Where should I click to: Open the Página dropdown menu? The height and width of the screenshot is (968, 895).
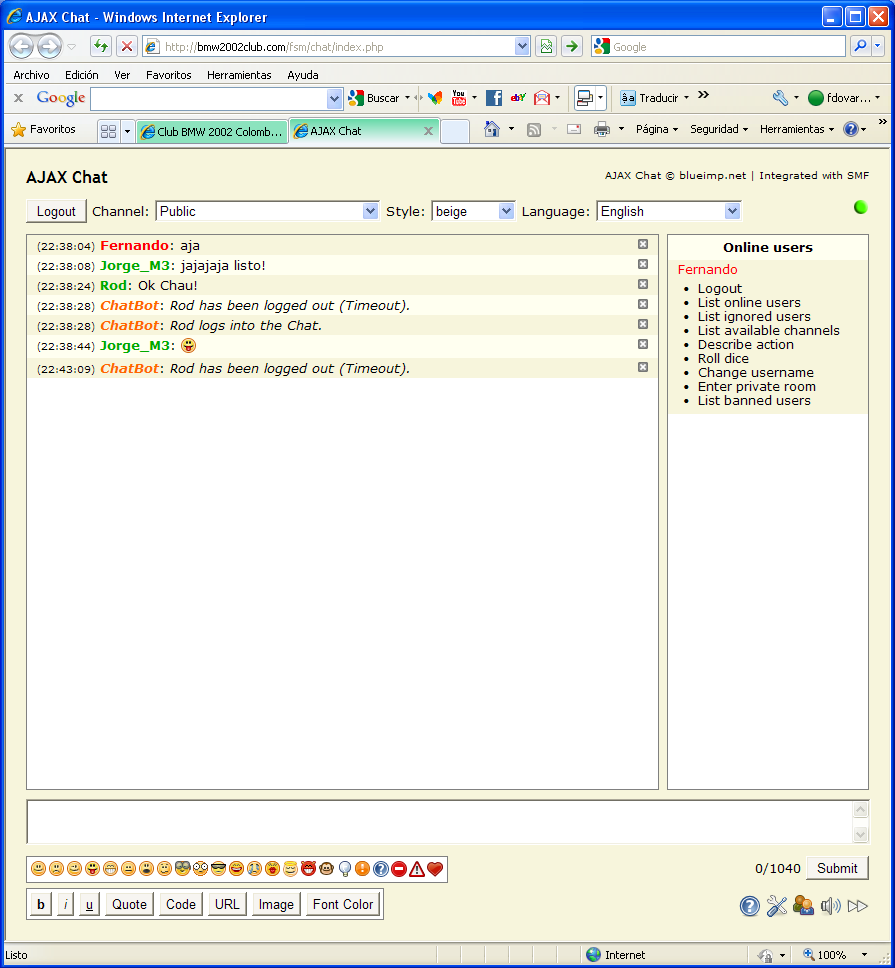(657, 129)
